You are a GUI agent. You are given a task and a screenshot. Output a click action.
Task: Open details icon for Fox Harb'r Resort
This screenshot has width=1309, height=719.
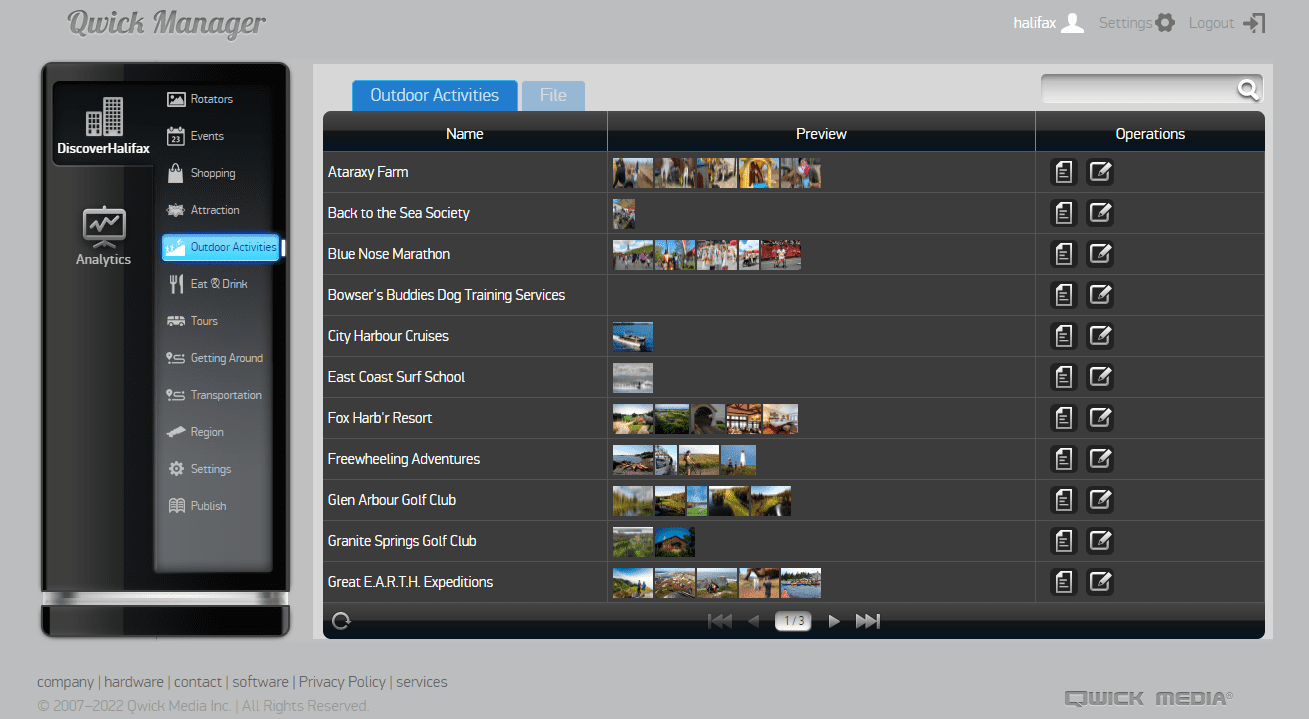click(x=1064, y=418)
